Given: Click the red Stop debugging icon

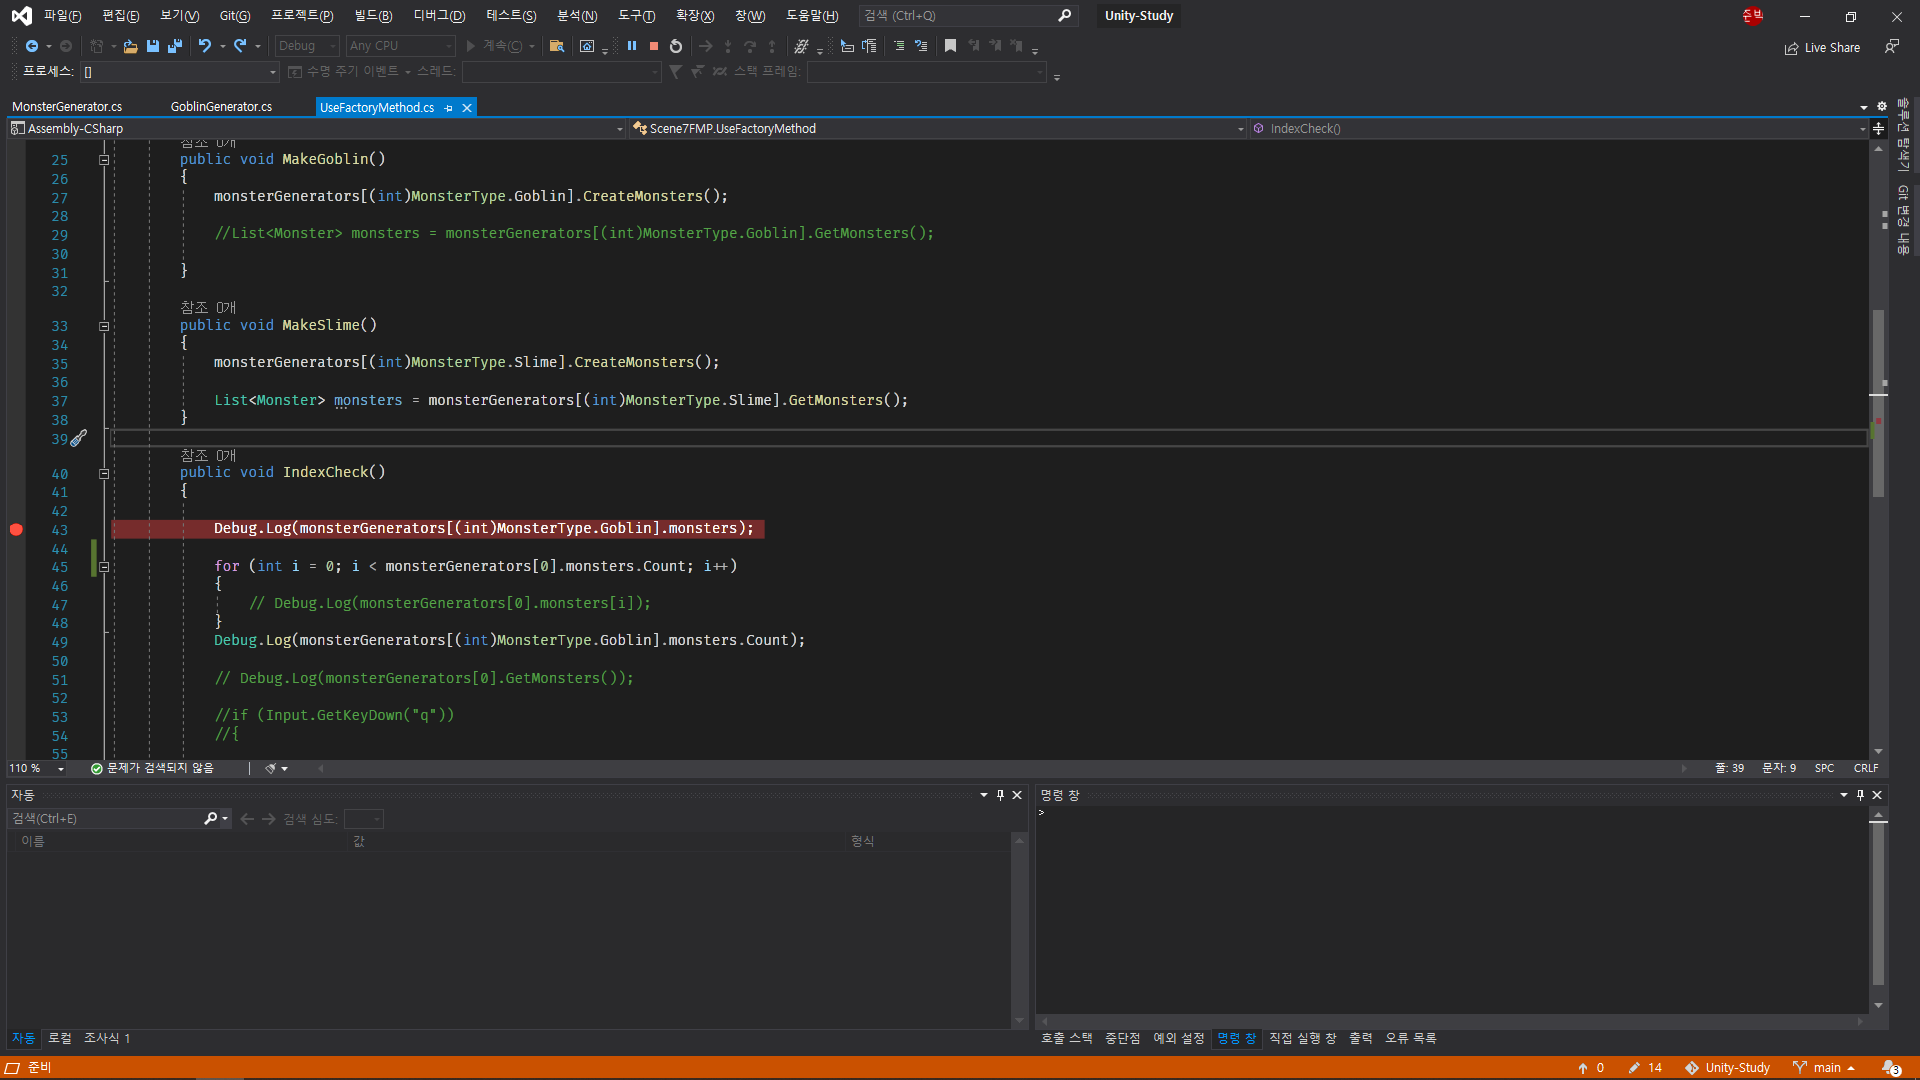Looking at the screenshot, I should 654,46.
